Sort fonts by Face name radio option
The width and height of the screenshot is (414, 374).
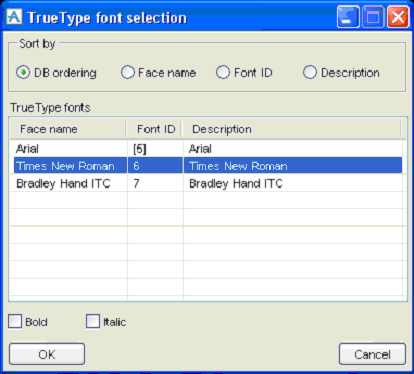[x=128, y=72]
